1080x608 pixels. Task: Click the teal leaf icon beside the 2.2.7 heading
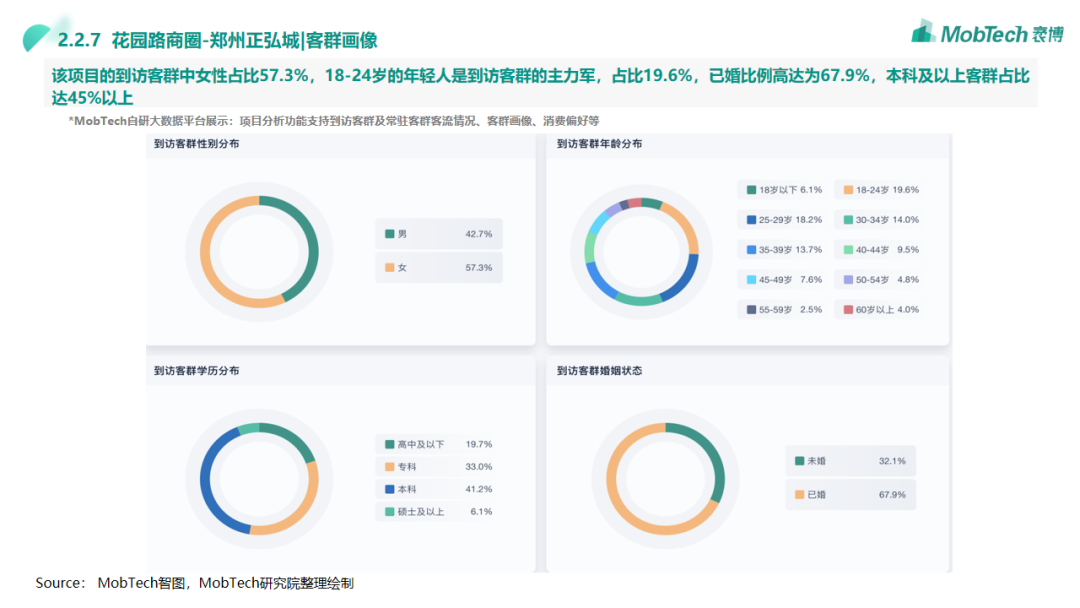click(x=38, y=38)
